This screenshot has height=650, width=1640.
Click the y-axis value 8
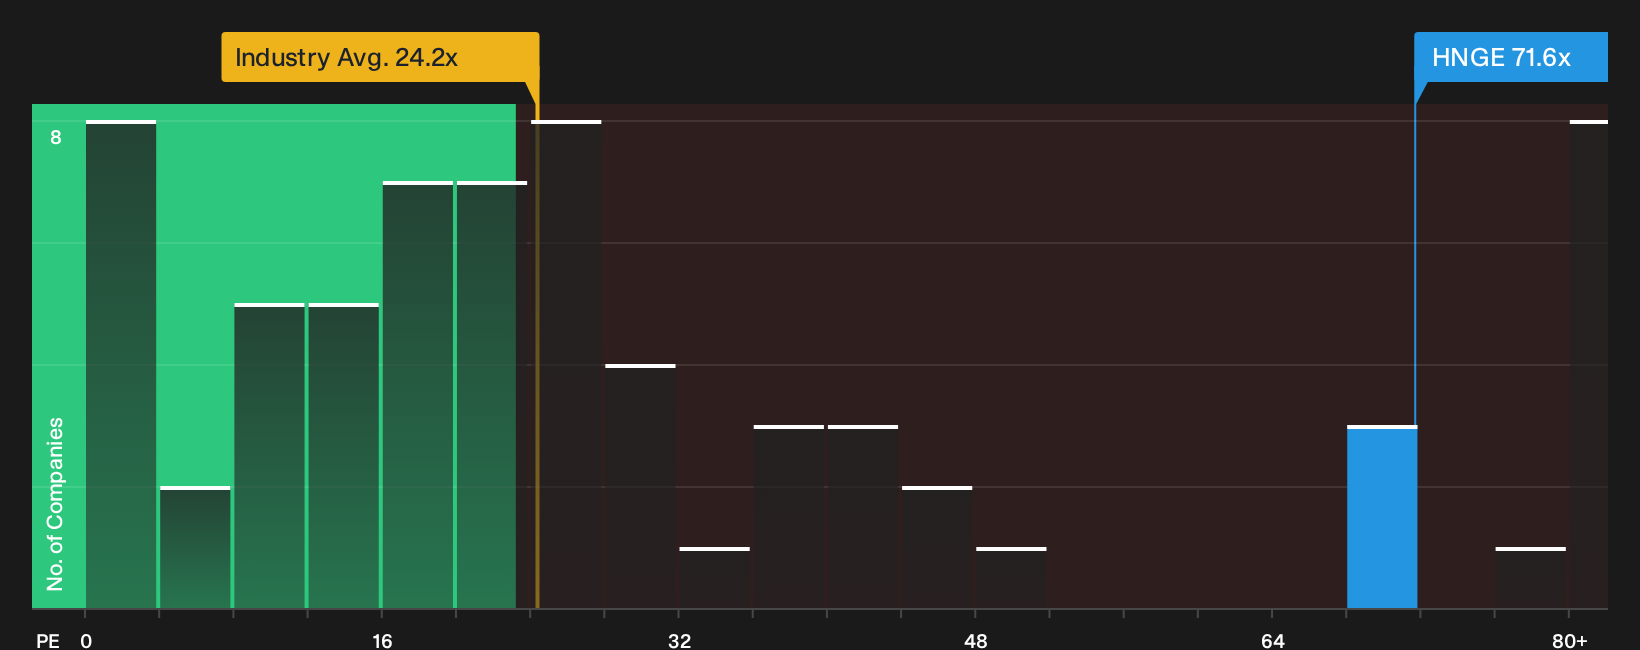(x=56, y=137)
